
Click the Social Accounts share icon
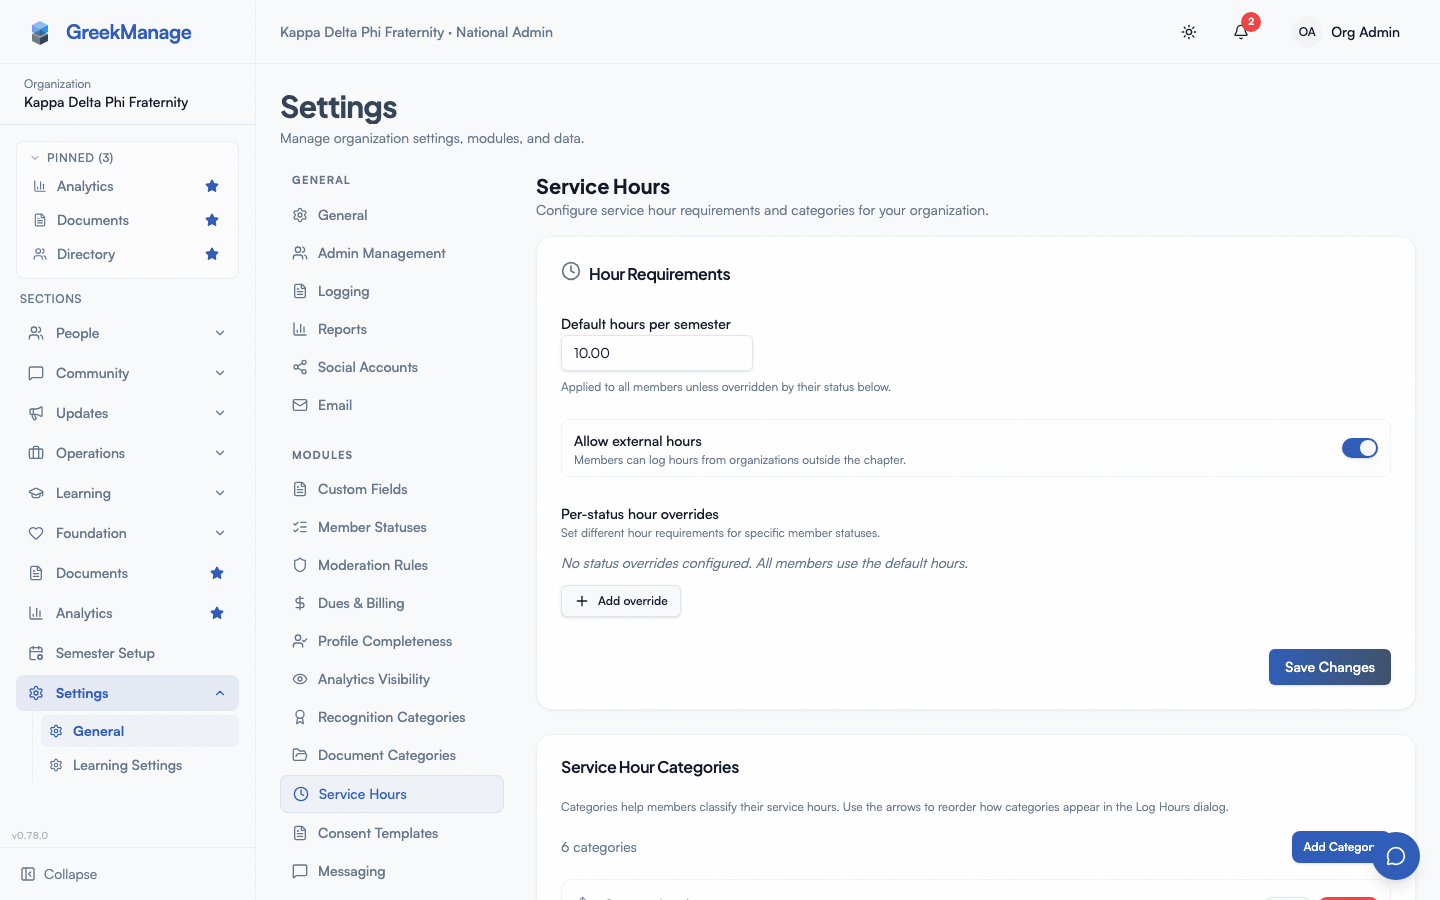(300, 367)
